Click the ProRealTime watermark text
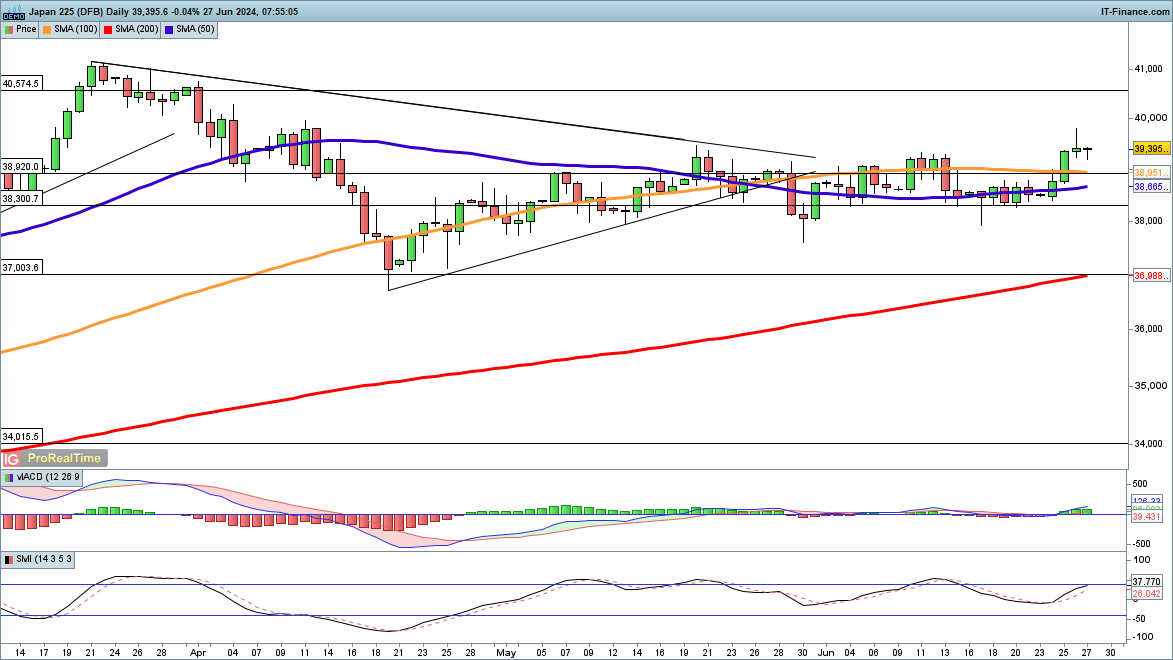The height and width of the screenshot is (660, 1173). point(63,458)
